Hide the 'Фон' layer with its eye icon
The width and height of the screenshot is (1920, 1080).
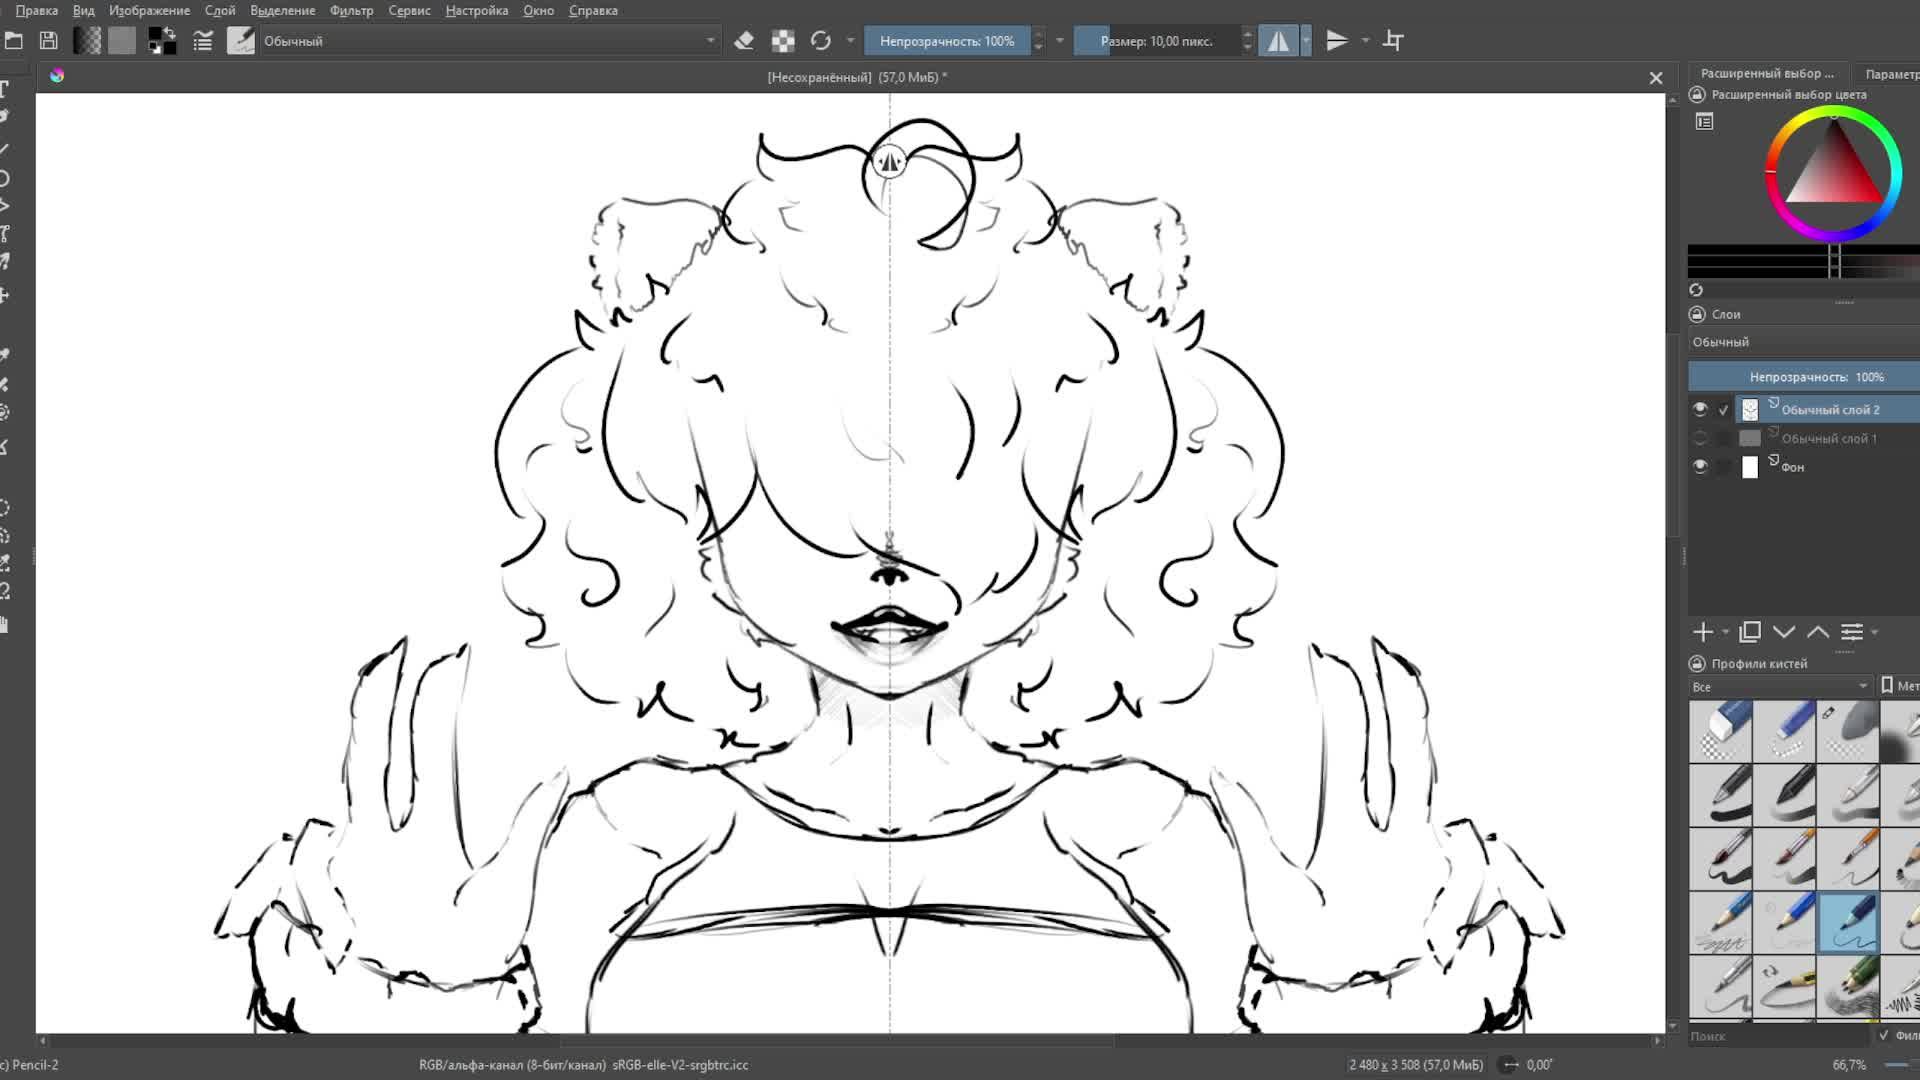click(x=1700, y=467)
